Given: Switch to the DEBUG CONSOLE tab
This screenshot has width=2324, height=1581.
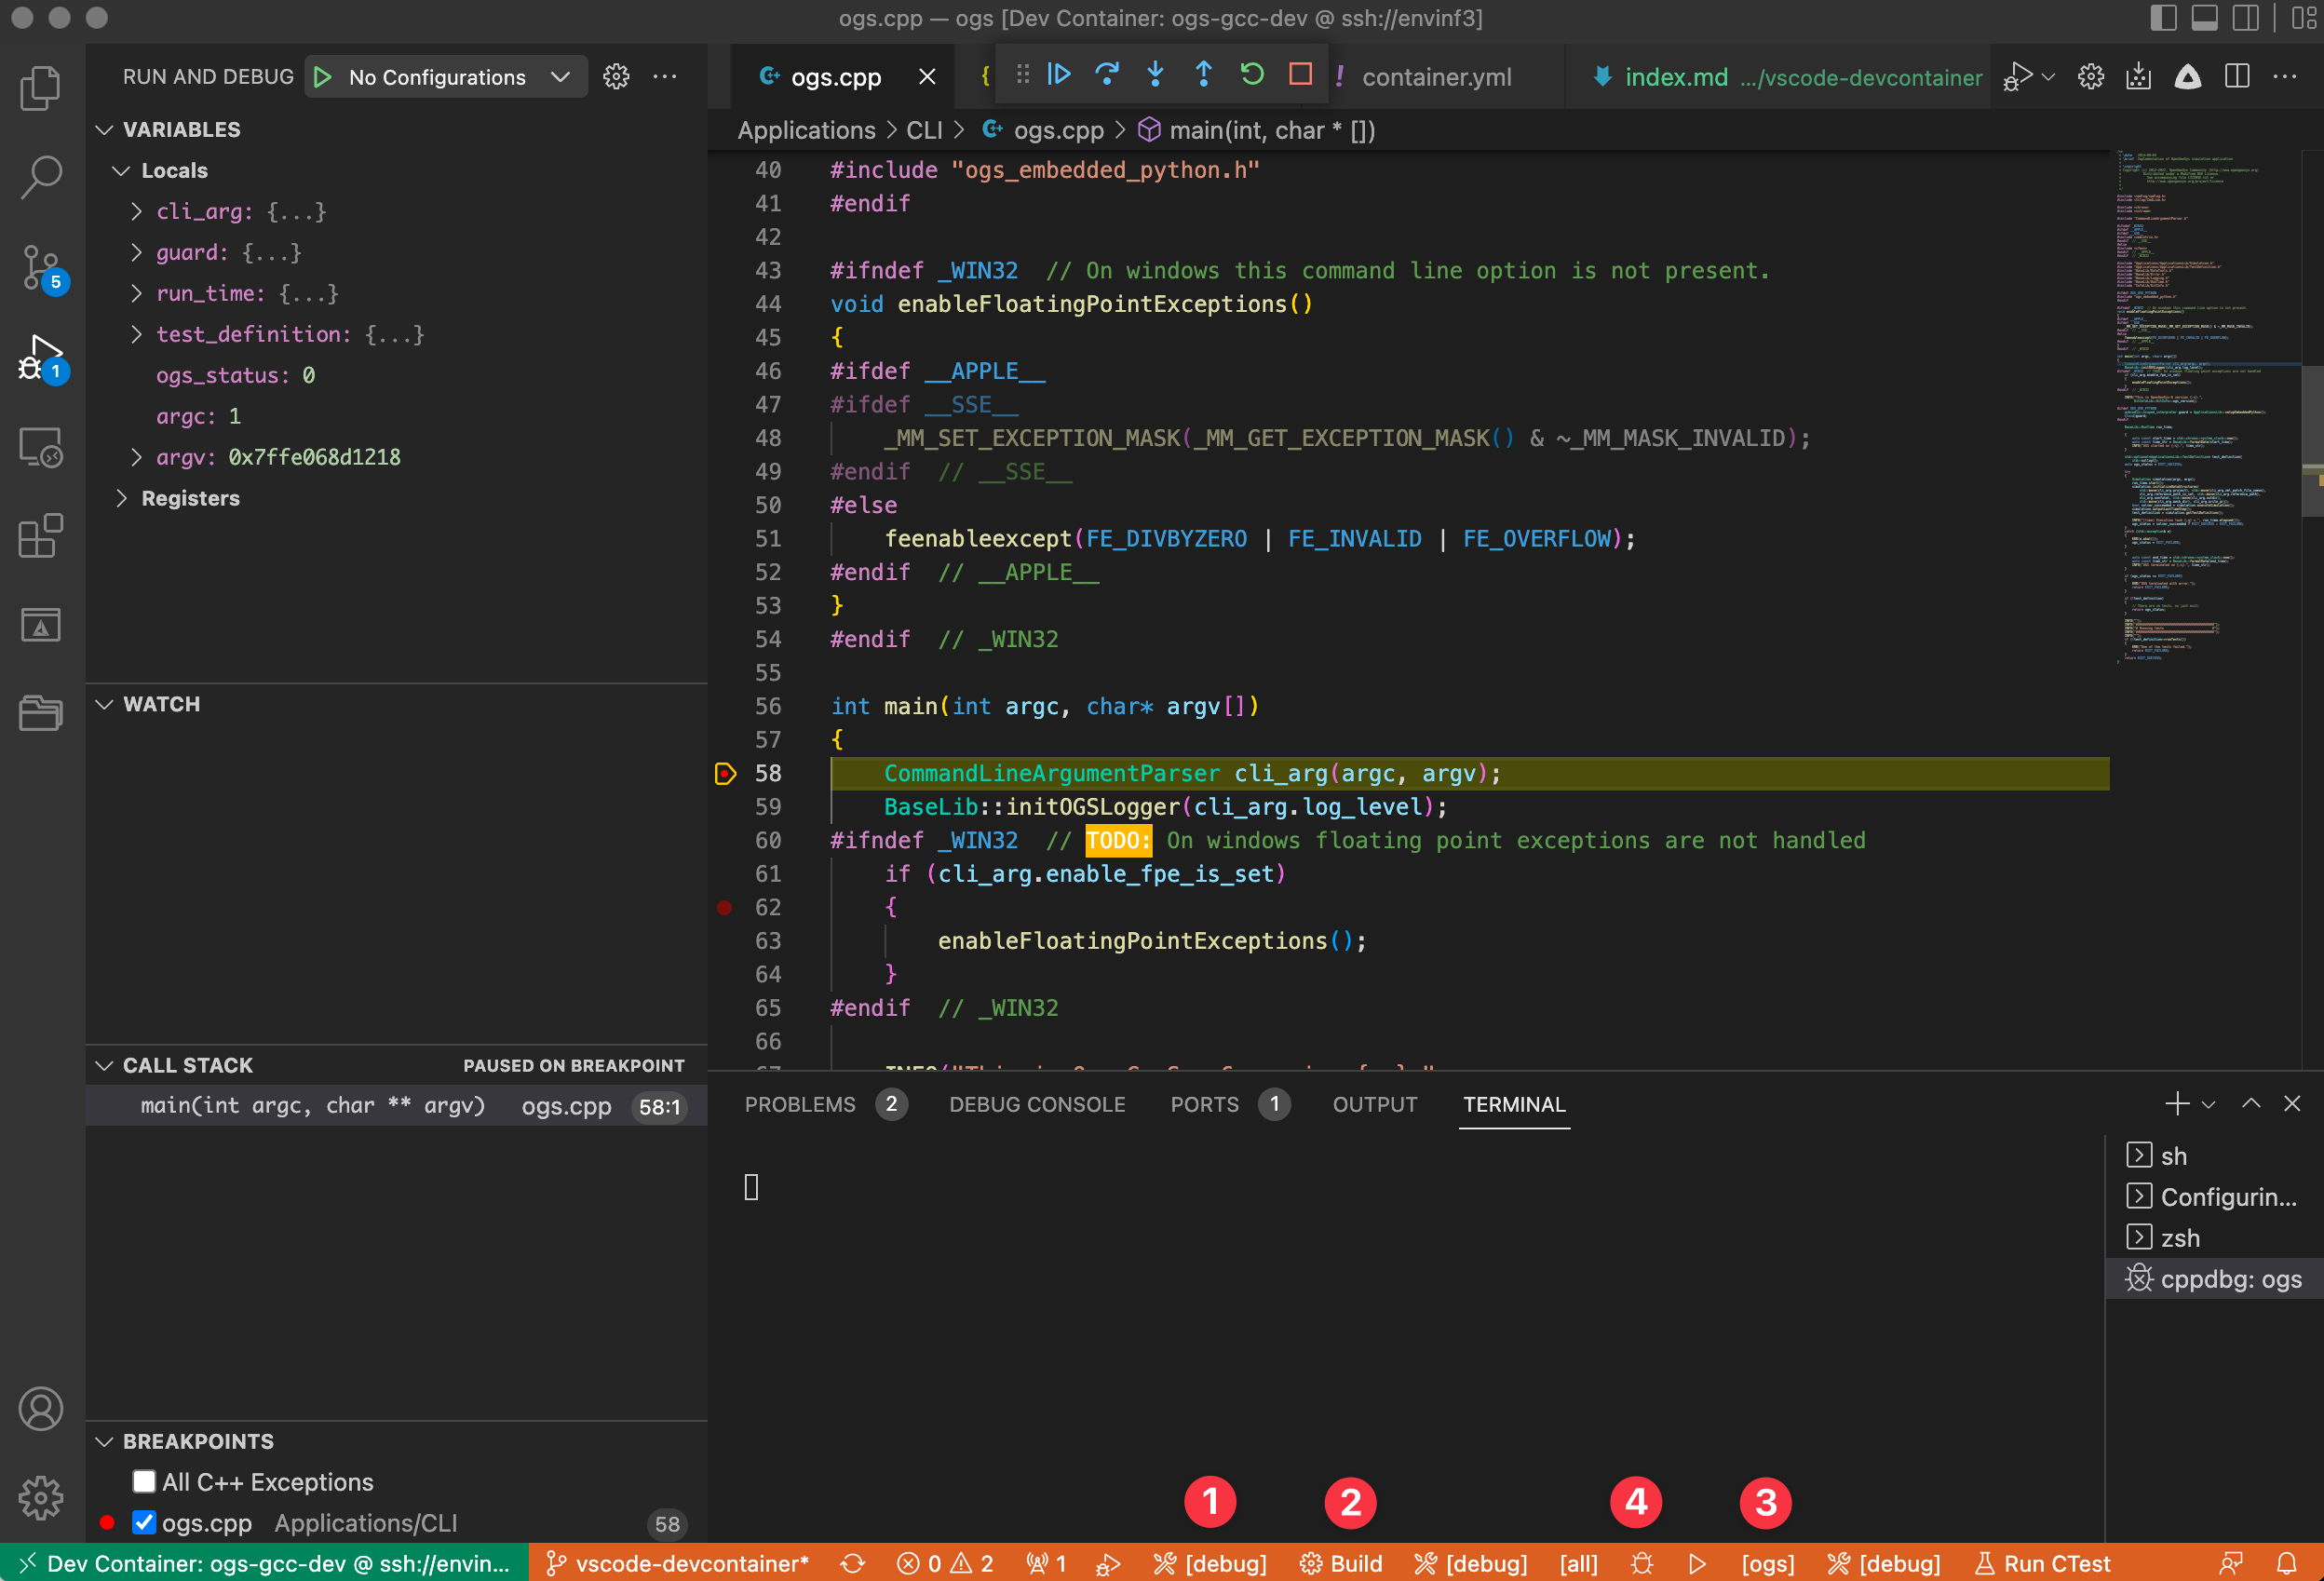Looking at the screenshot, I should (1036, 1104).
